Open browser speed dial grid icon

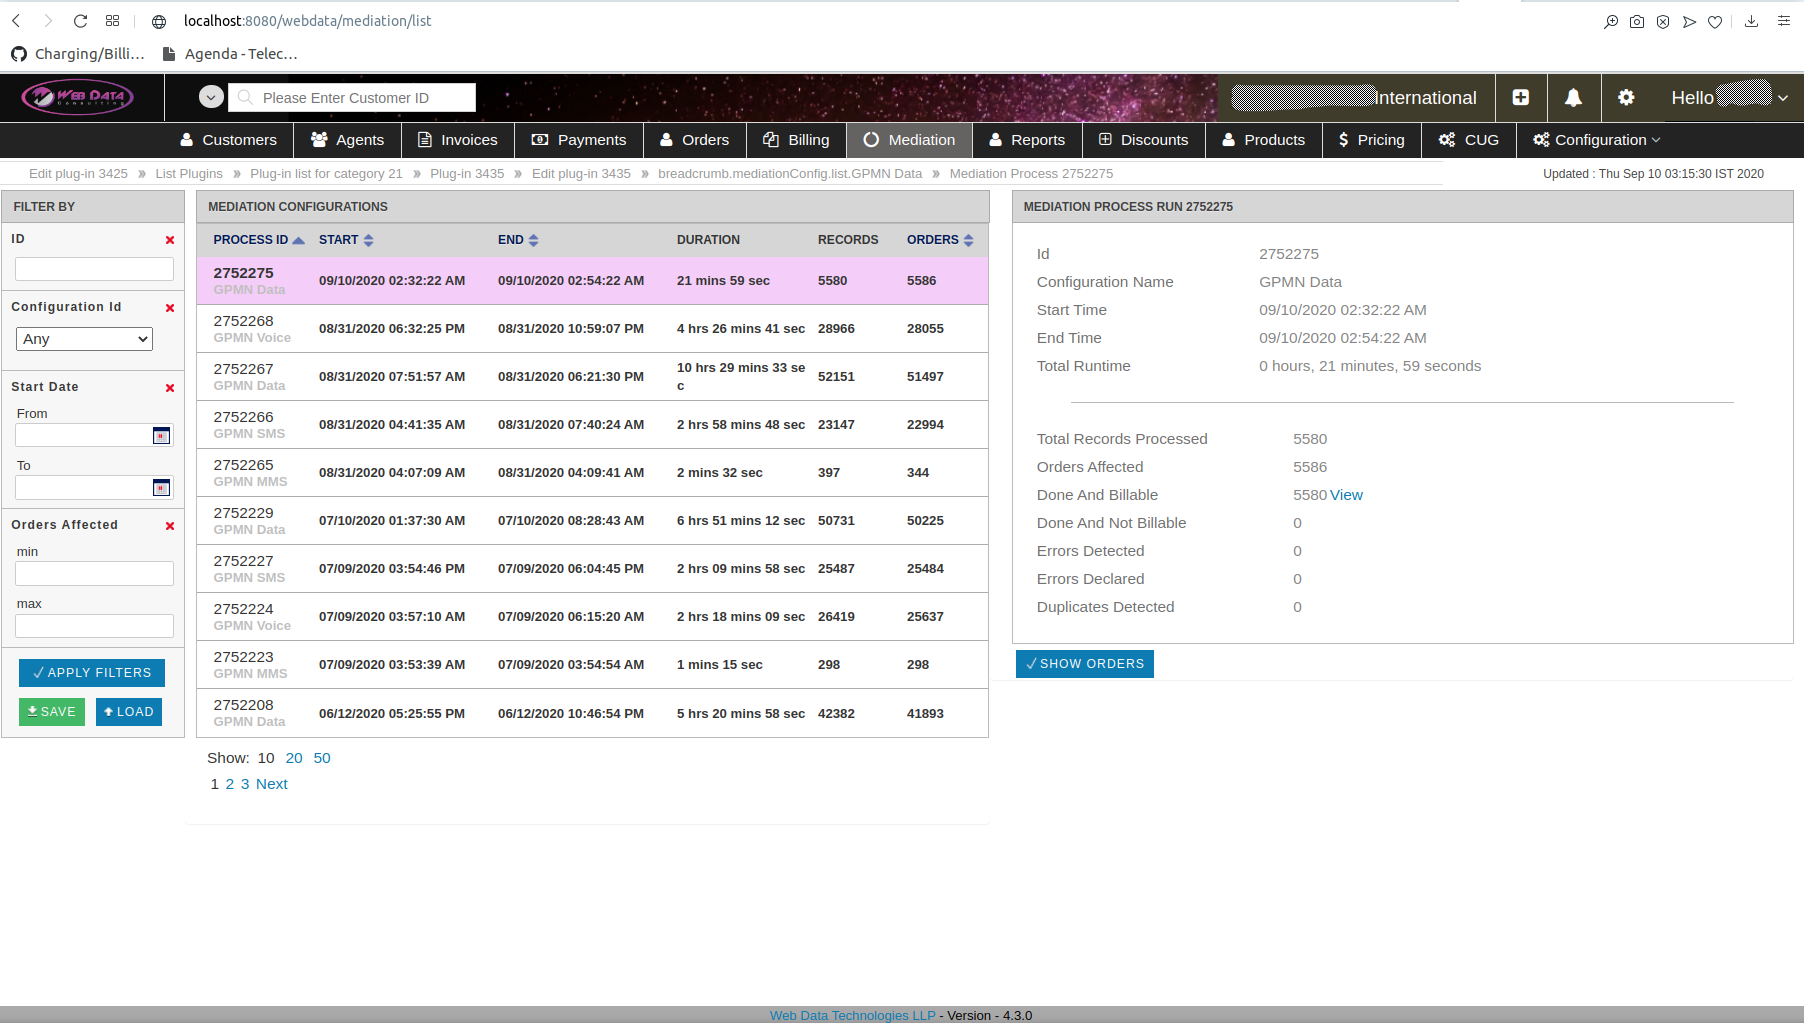click(112, 21)
